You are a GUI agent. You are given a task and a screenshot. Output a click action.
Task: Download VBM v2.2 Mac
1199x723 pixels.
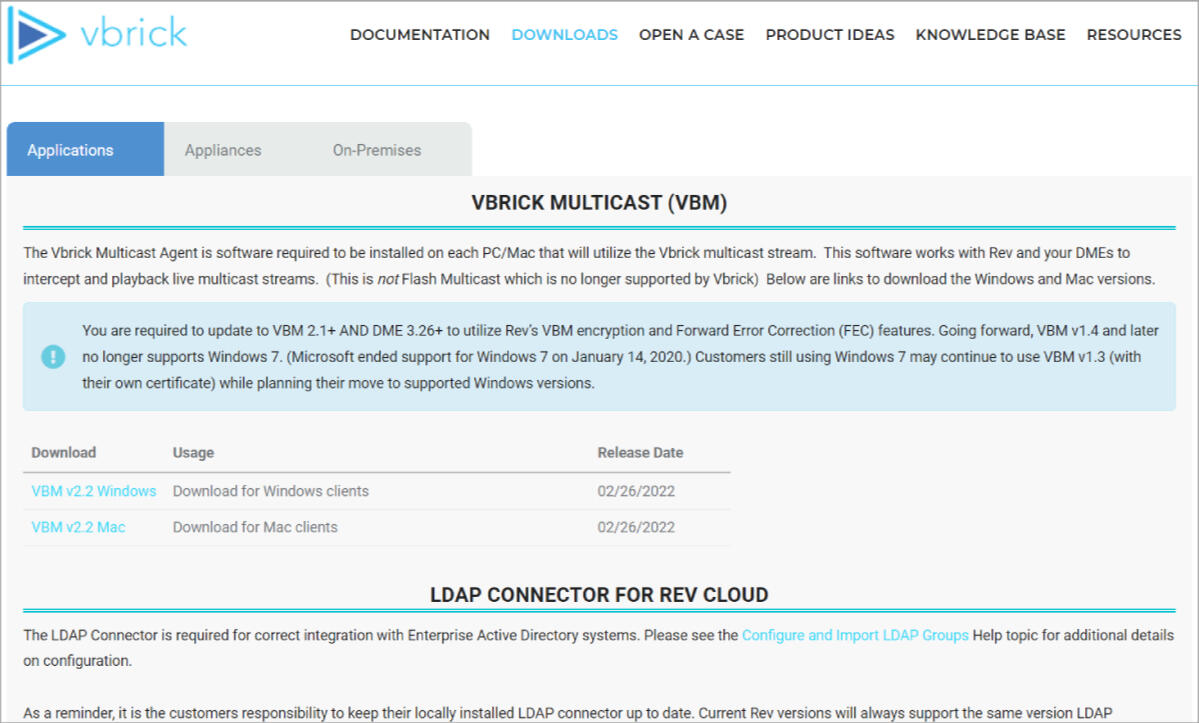pos(78,526)
